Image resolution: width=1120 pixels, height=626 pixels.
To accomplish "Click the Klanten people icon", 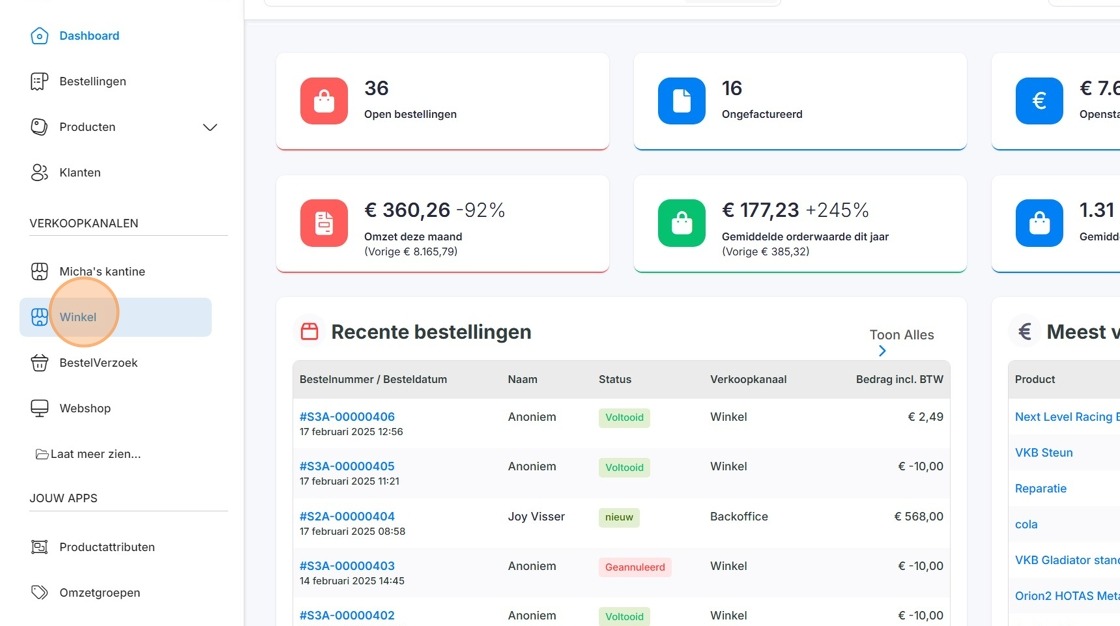I will pyautogui.click(x=39, y=173).
